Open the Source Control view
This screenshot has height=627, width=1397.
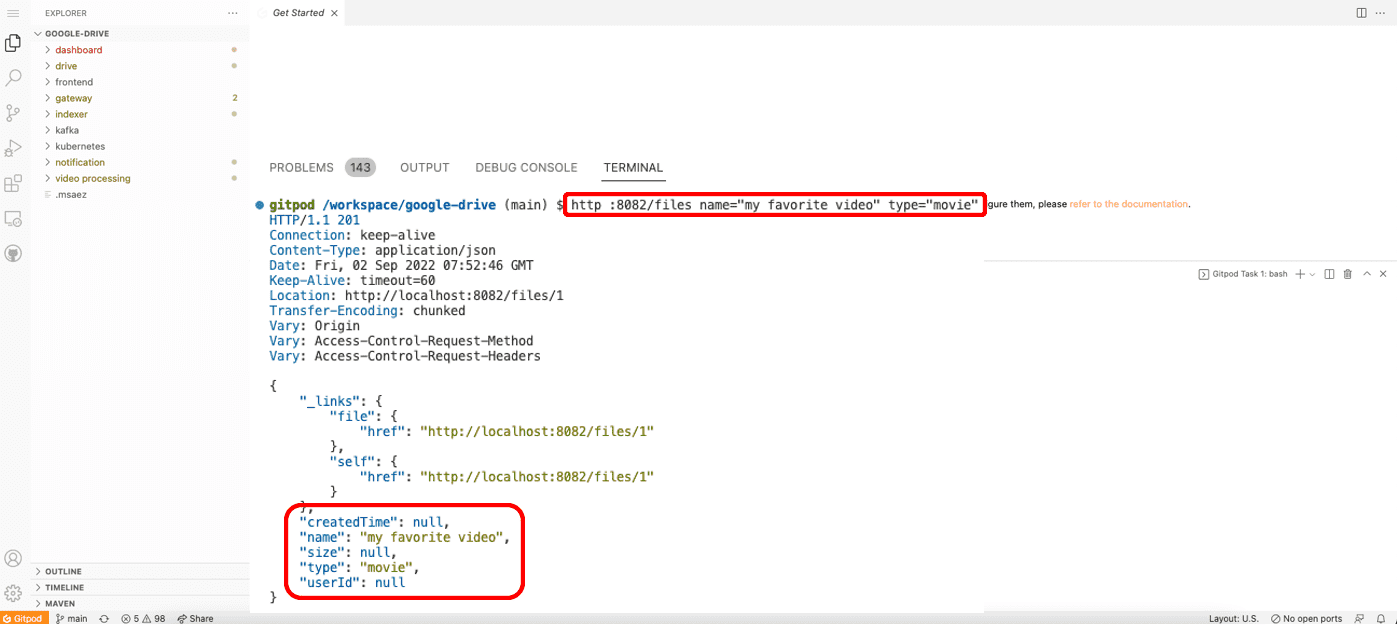click(13, 113)
